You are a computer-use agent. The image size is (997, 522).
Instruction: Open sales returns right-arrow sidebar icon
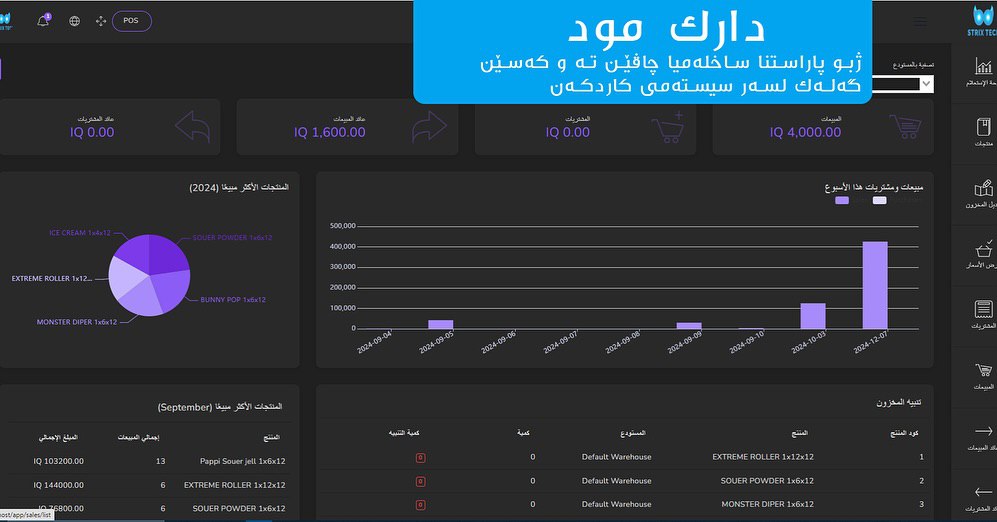983,431
